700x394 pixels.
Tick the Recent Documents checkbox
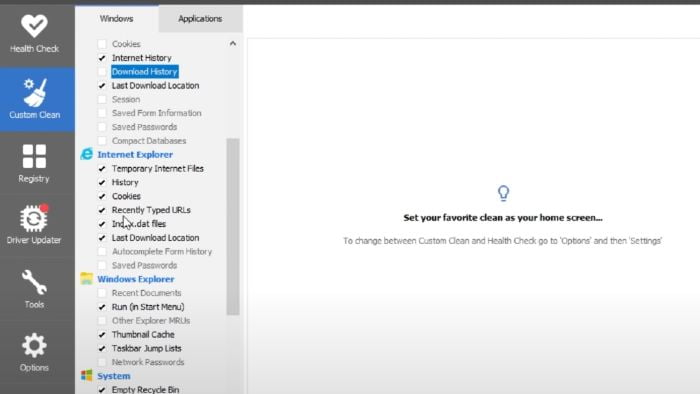point(102,293)
